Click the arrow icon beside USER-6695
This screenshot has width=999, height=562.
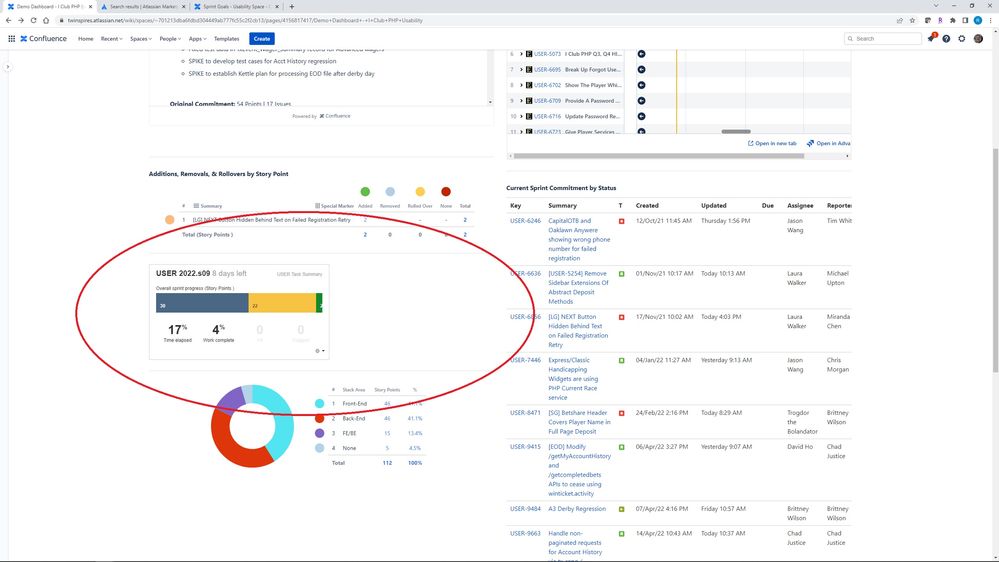pyautogui.click(x=642, y=69)
